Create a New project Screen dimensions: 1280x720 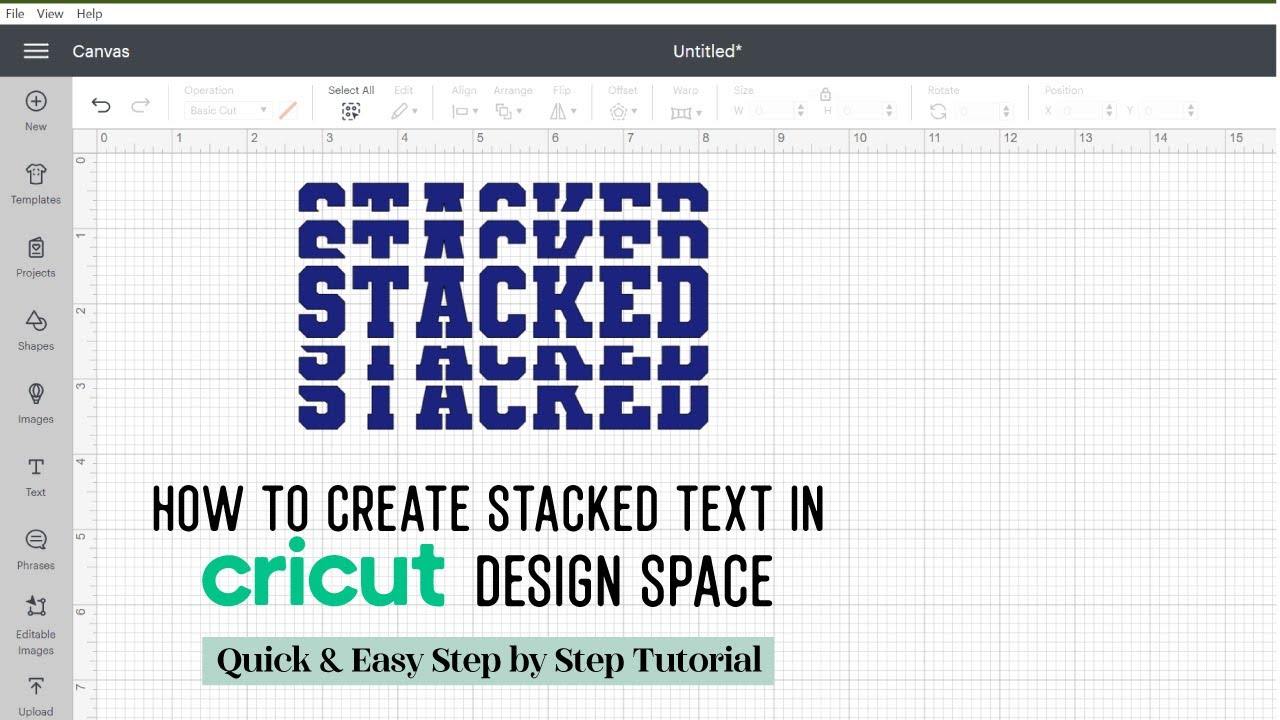[x=36, y=110]
